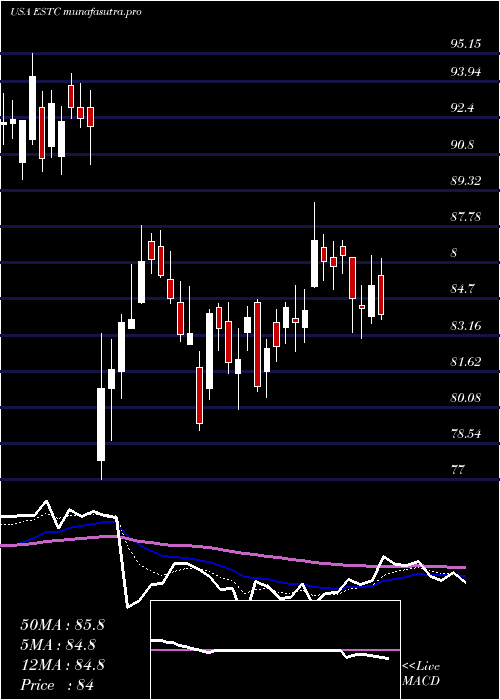Click the tall white candle reaching above 95.15
Screen dimensions: 500x700
[32, 108]
